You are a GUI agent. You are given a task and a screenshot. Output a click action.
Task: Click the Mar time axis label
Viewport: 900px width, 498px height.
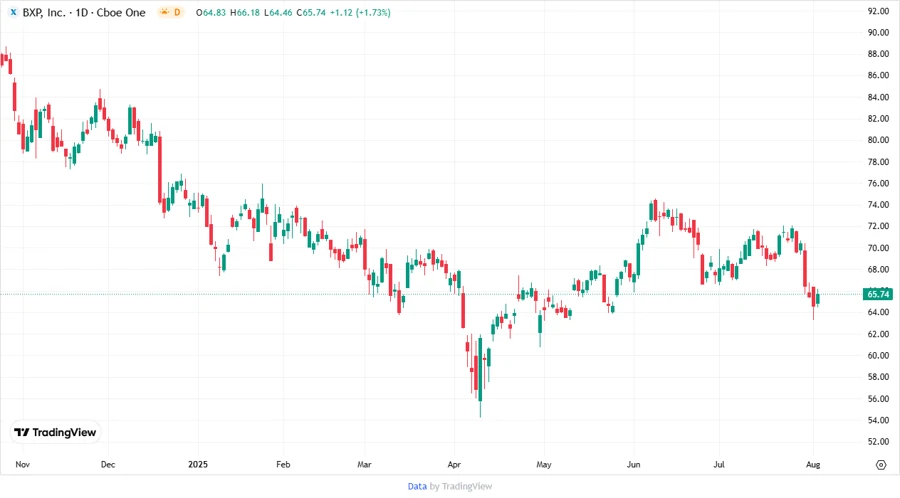tap(364, 464)
